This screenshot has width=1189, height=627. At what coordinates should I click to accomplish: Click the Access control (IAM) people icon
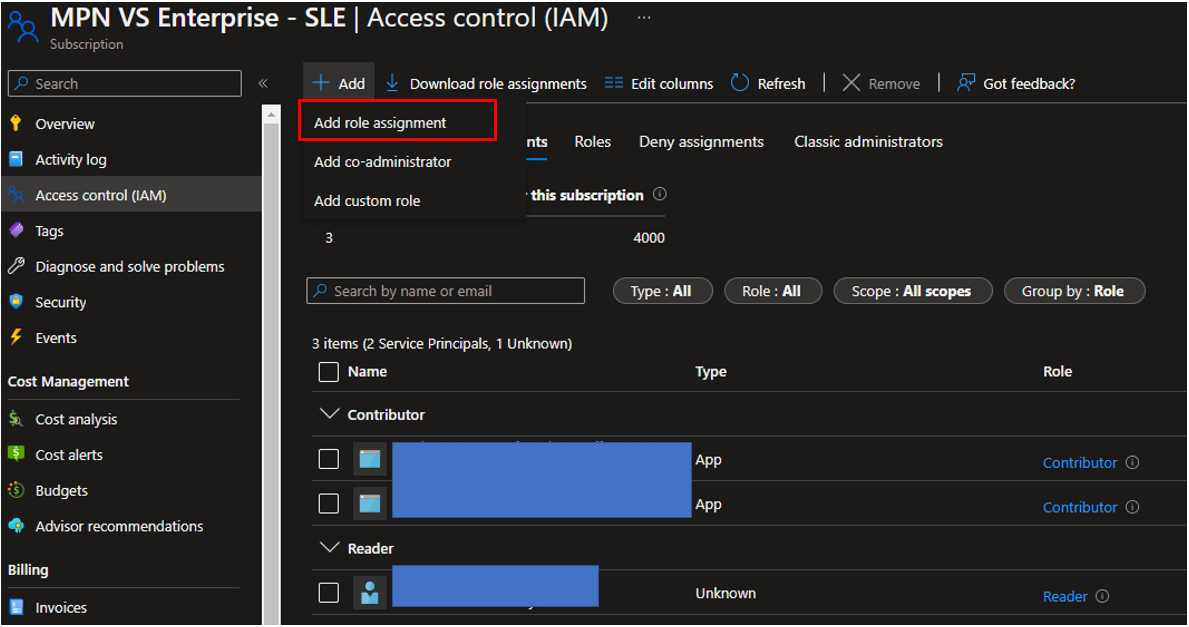click(x=15, y=195)
